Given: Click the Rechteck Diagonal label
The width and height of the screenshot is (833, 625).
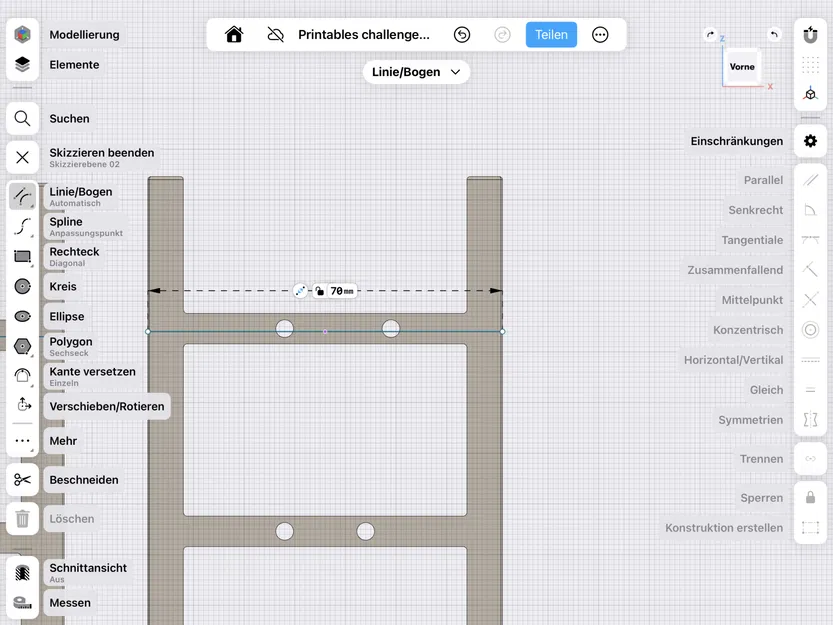Looking at the screenshot, I should point(74,257).
